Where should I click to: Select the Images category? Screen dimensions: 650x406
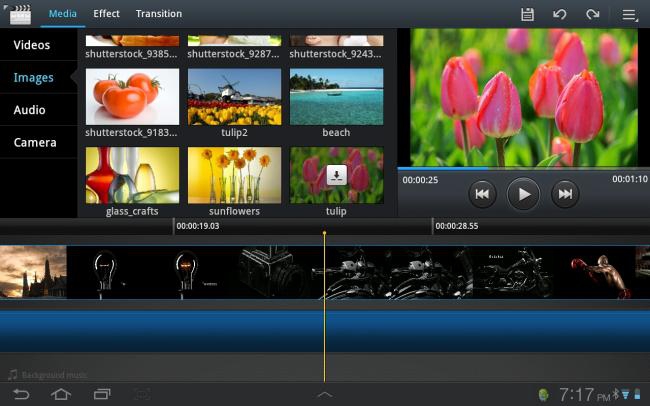pyautogui.click(x=39, y=78)
